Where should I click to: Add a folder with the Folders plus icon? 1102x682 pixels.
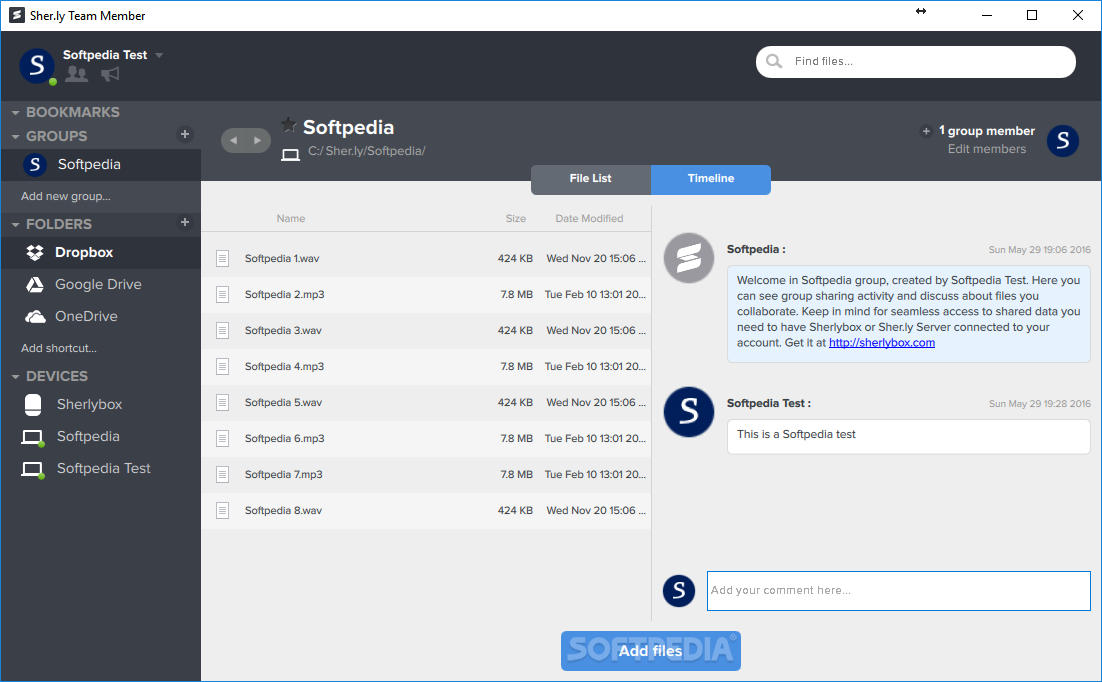pos(185,222)
